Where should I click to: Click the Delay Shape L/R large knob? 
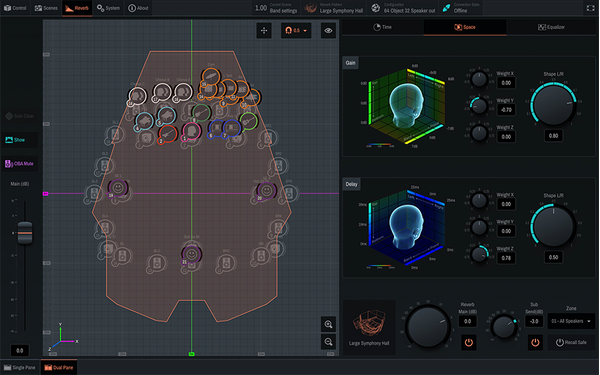pos(553,226)
